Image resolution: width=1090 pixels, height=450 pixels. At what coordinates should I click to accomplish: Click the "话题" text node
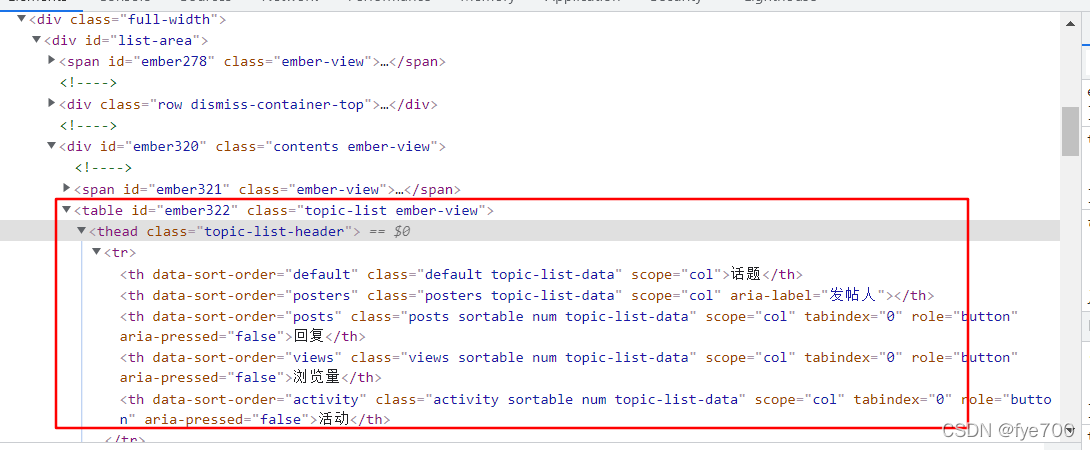[747, 274]
